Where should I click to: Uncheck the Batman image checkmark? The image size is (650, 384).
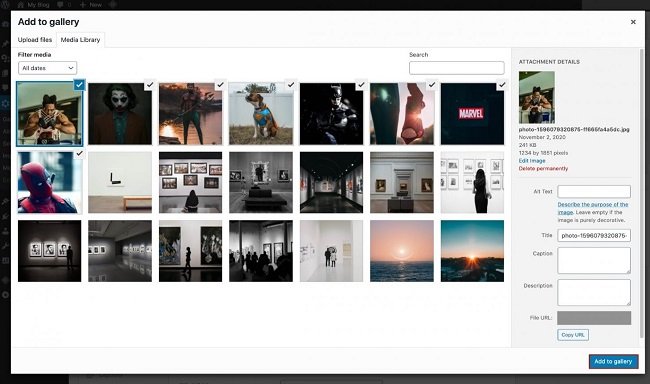tap(361, 84)
